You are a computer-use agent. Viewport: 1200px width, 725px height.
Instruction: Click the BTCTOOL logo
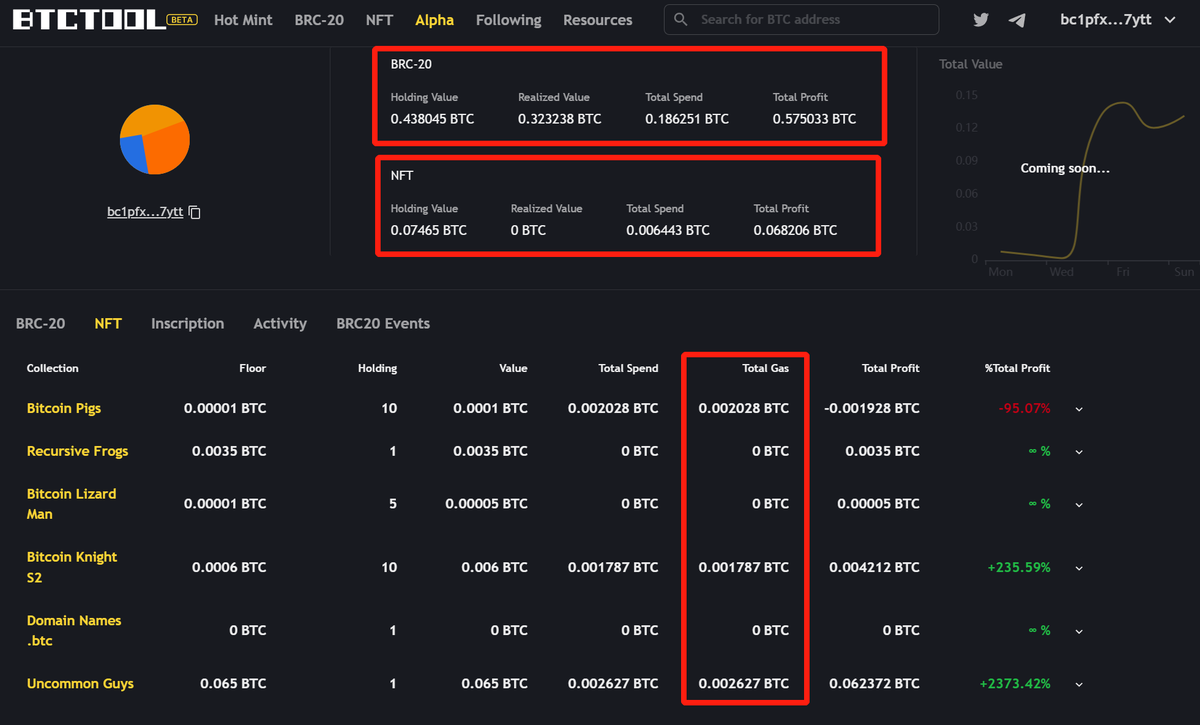(87, 19)
